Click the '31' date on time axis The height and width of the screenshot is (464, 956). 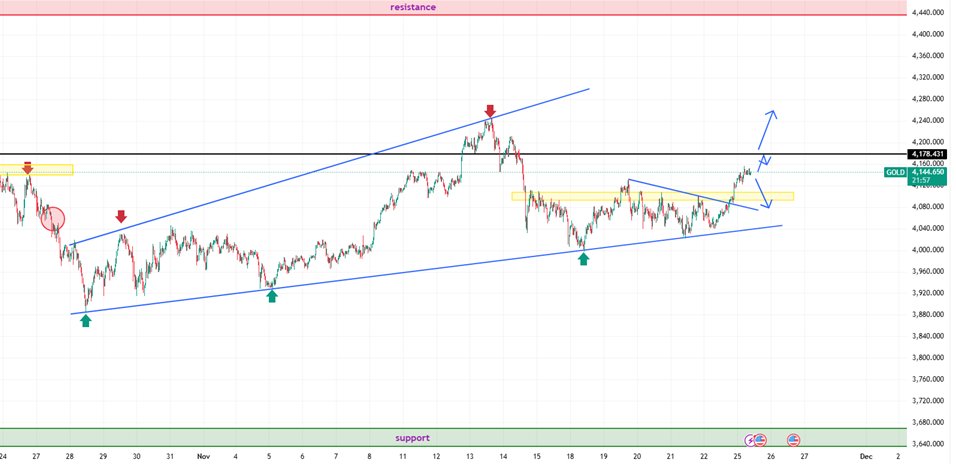tap(171, 456)
